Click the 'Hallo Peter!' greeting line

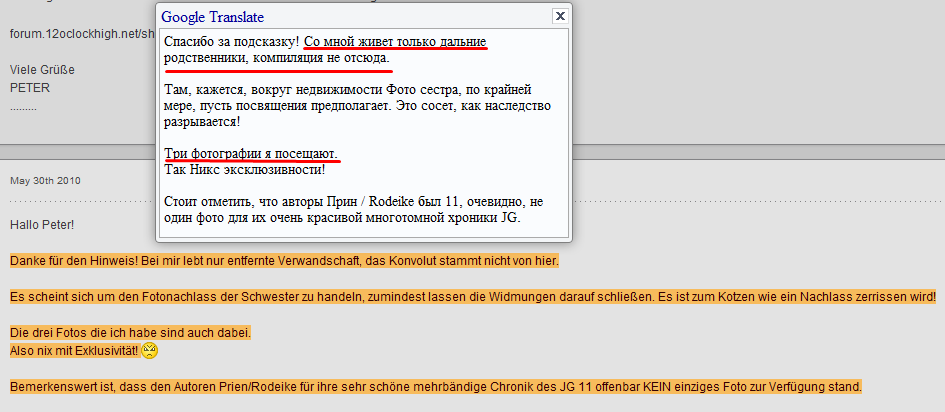[x=42, y=225]
